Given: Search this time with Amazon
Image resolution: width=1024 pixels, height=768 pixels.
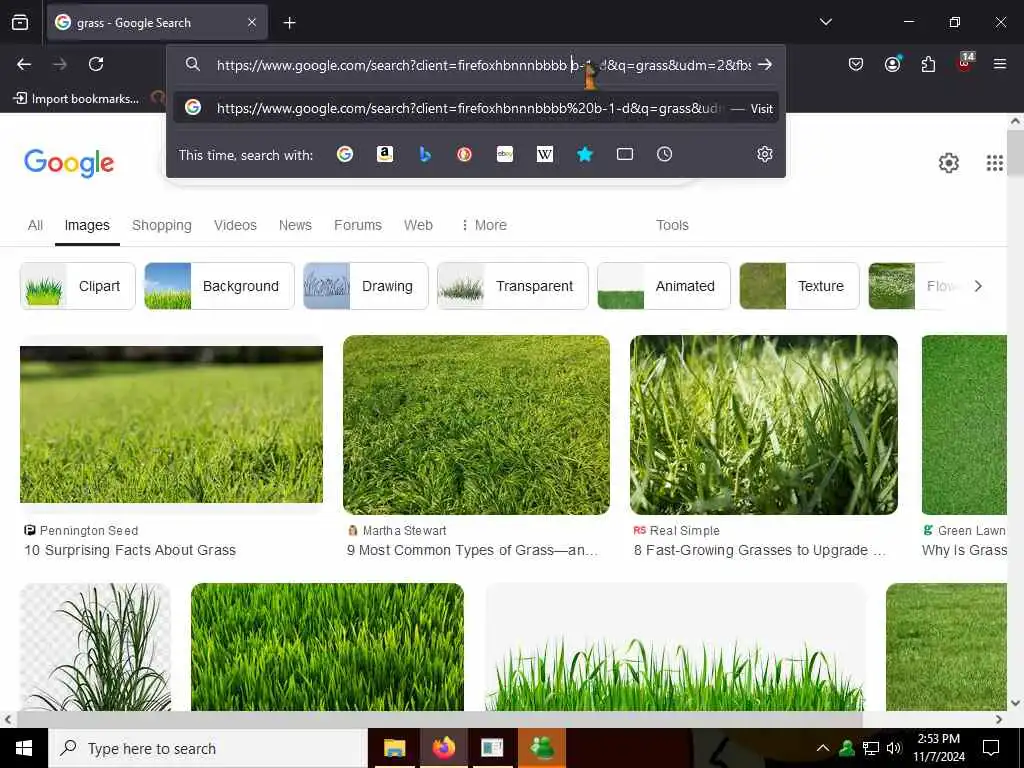Looking at the screenshot, I should 385,154.
